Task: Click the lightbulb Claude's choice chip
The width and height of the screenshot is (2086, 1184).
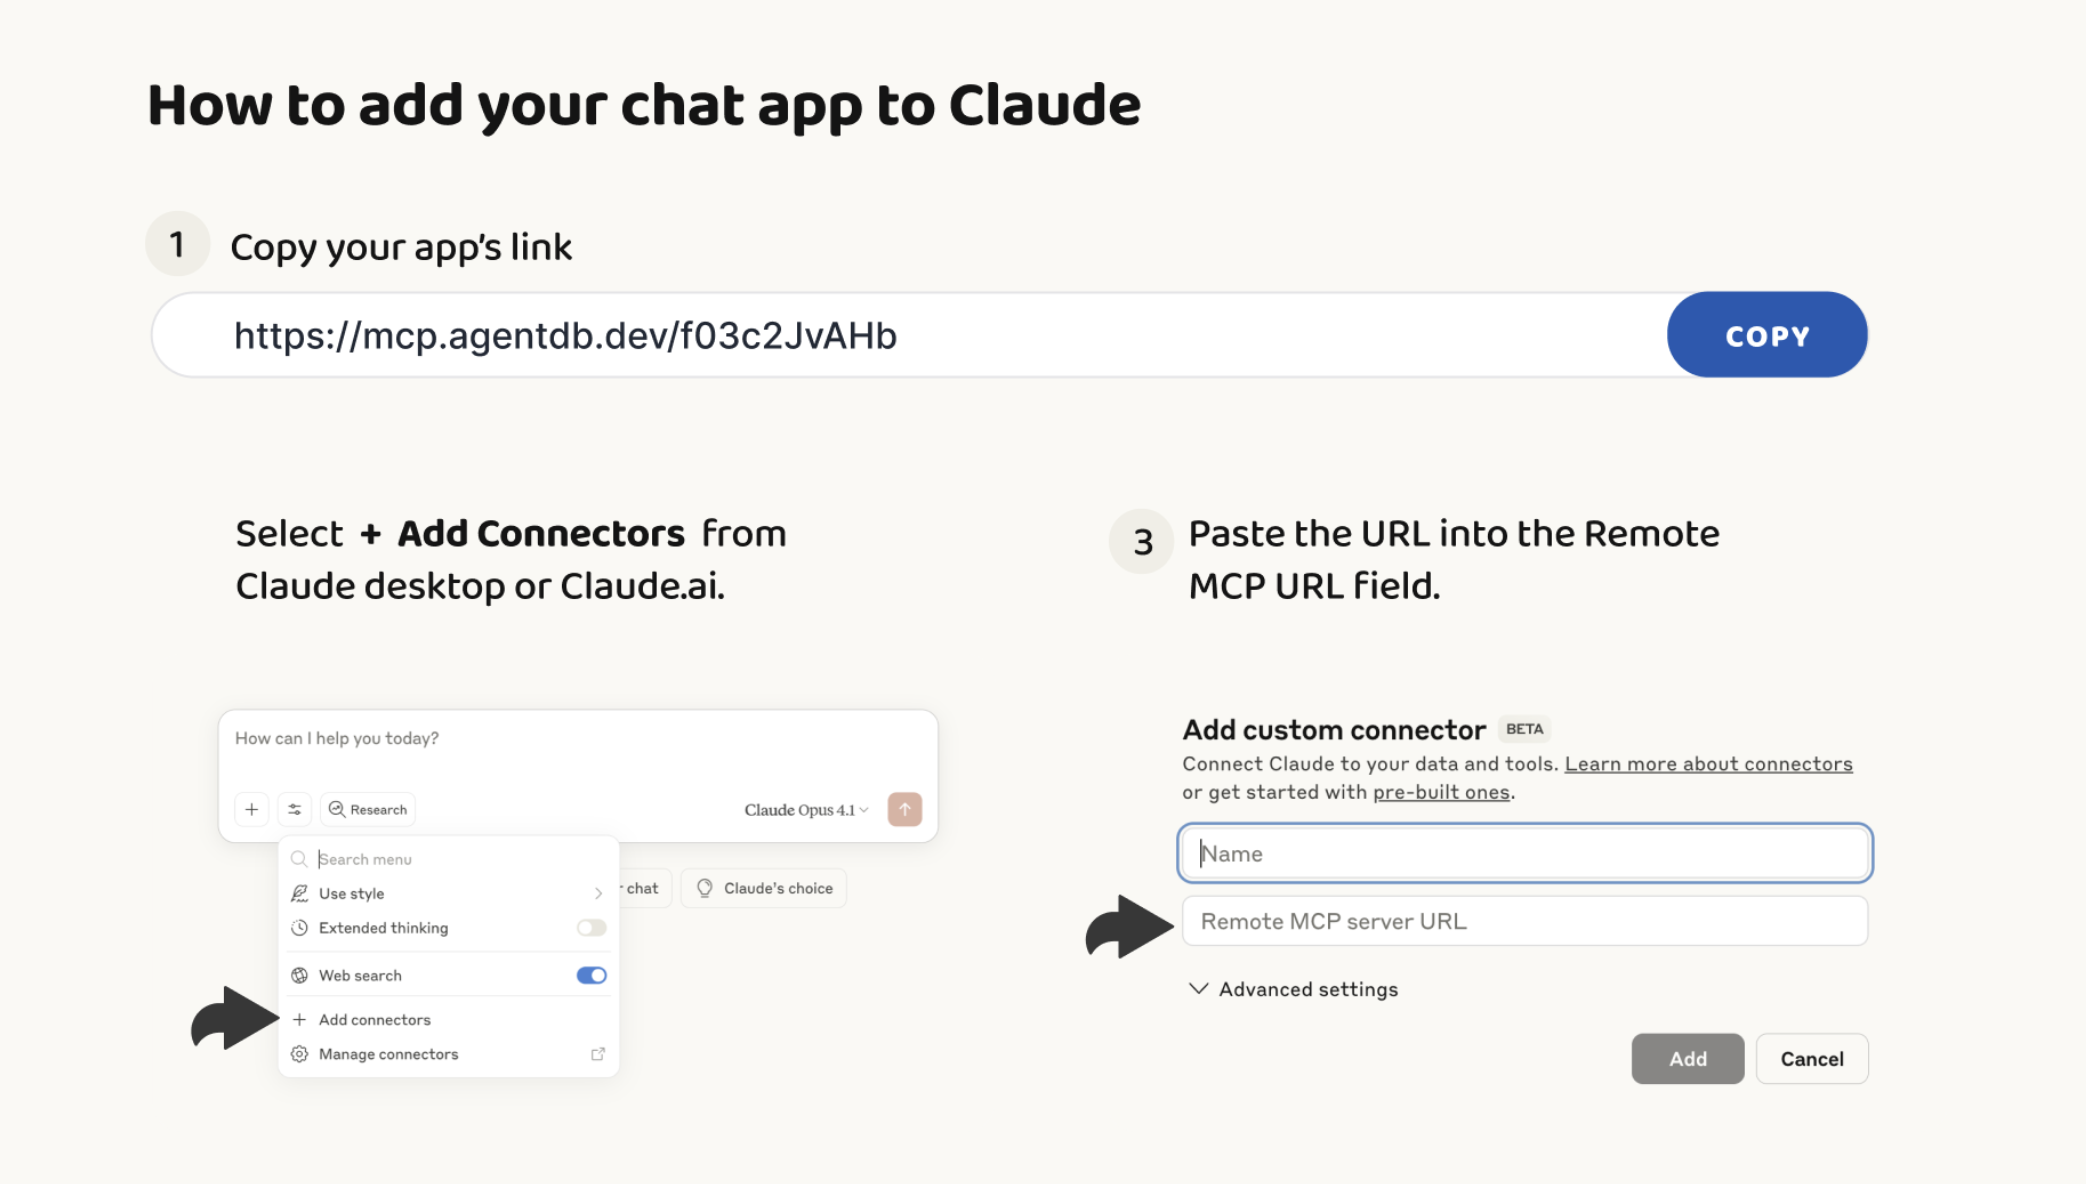Action: coord(764,888)
